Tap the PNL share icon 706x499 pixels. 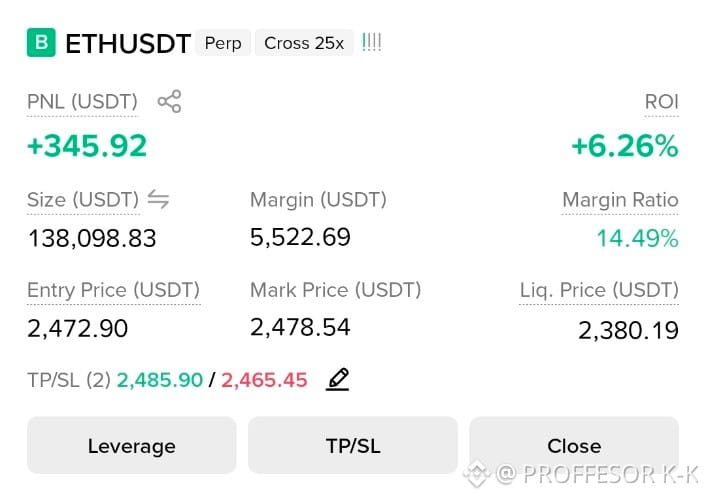[x=169, y=101]
